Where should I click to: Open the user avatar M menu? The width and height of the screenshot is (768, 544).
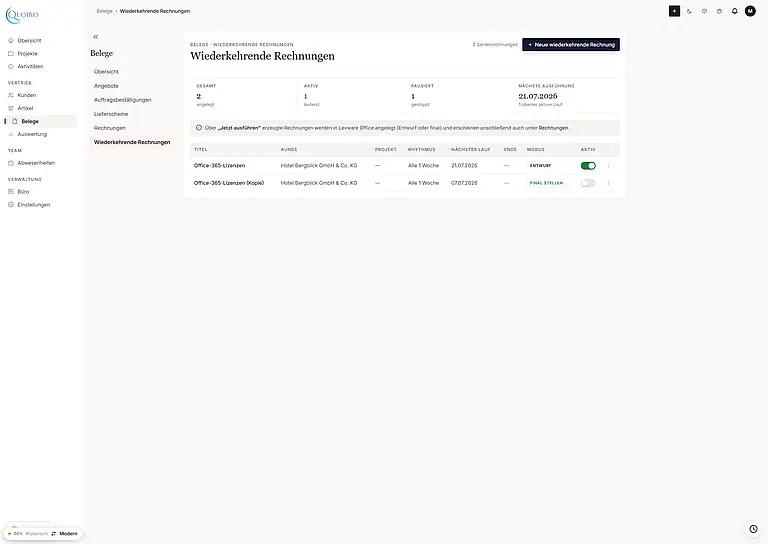pos(750,11)
